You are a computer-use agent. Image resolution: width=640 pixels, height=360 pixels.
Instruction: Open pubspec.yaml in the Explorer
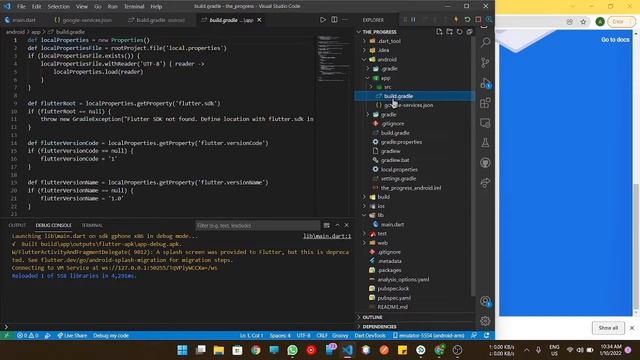394,298
